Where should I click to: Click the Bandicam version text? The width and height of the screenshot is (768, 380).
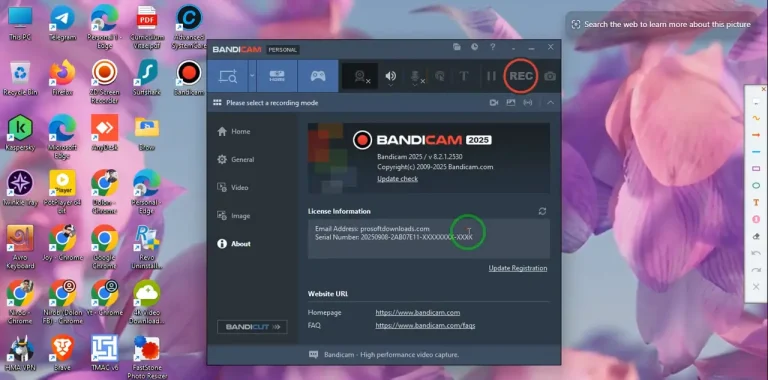(420, 157)
